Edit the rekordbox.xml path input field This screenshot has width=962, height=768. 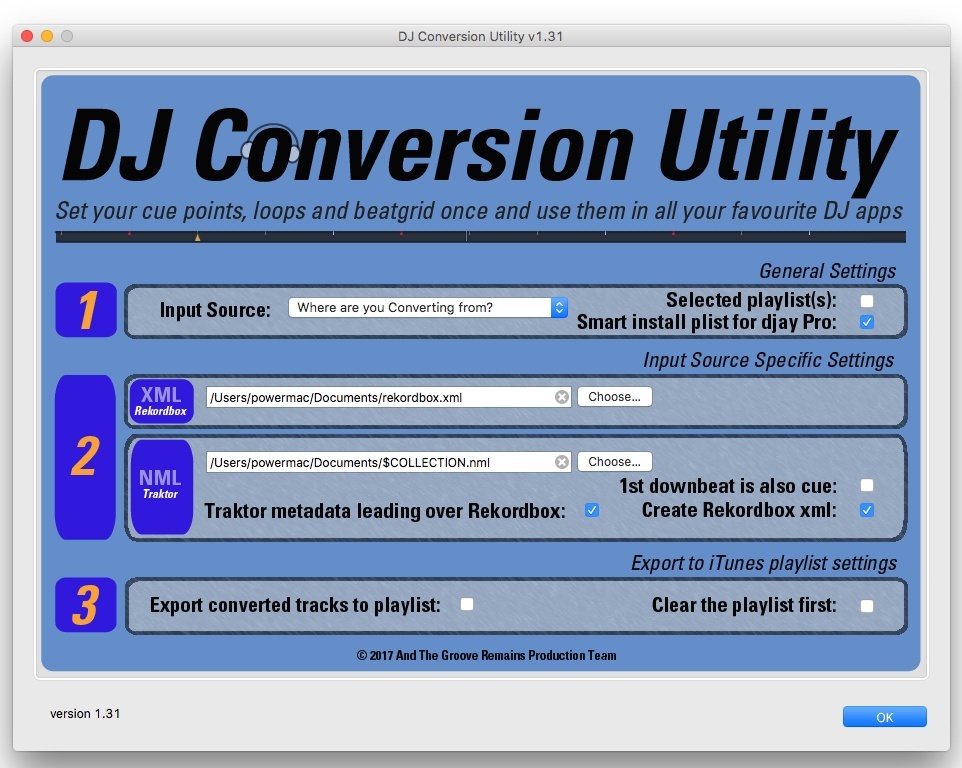click(x=388, y=397)
